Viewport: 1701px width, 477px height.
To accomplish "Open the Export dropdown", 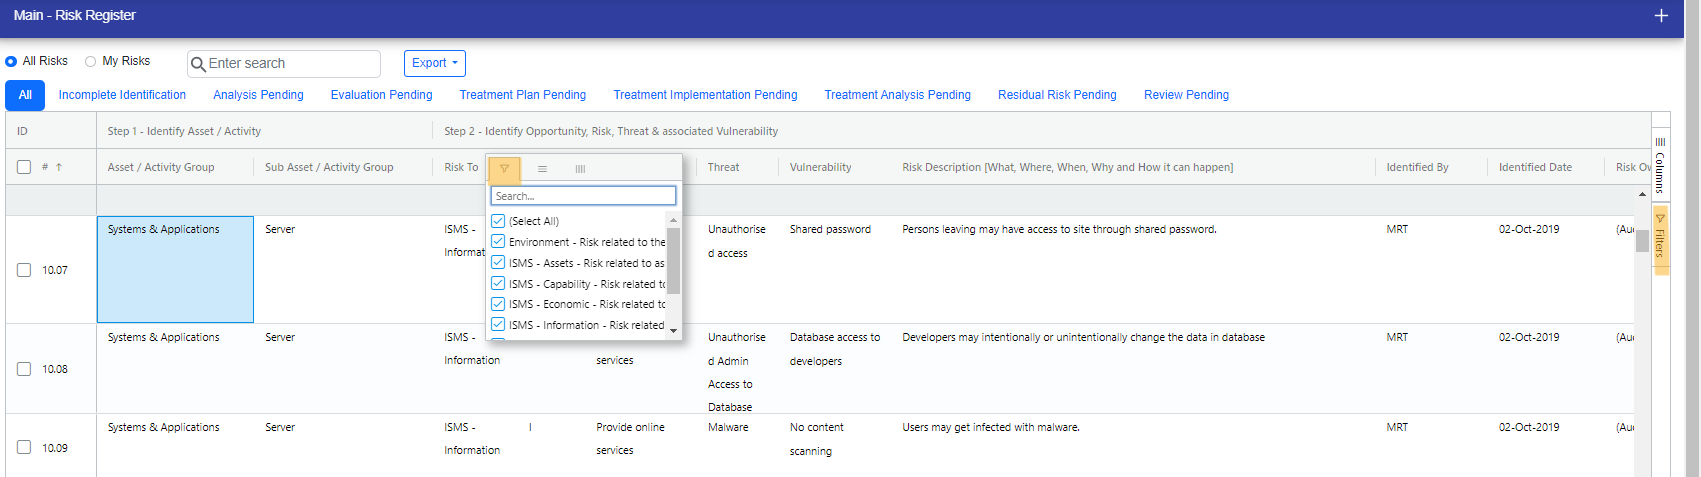I will [x=434, y=63].
